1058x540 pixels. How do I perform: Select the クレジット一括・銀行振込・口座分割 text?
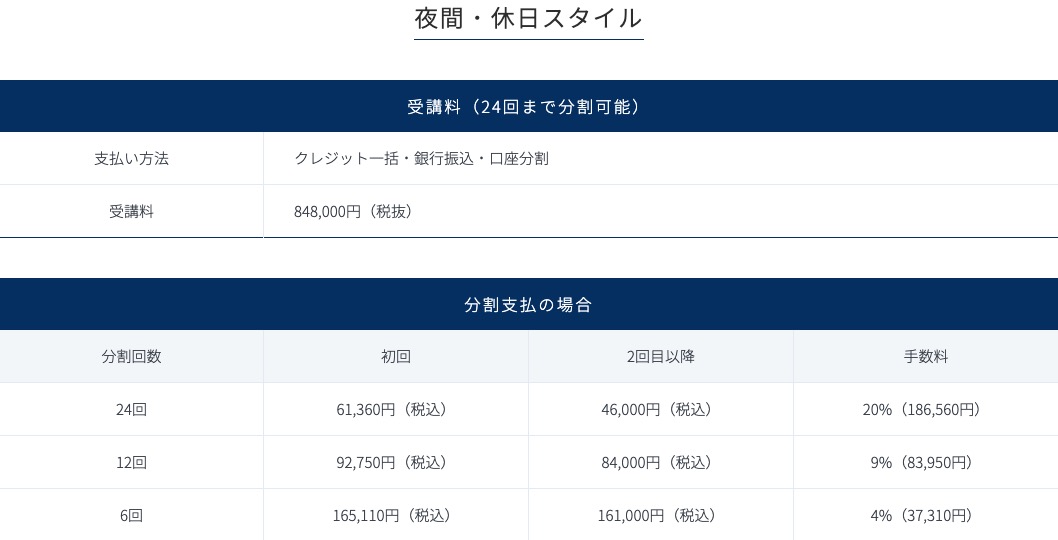(x=421, y=159)
